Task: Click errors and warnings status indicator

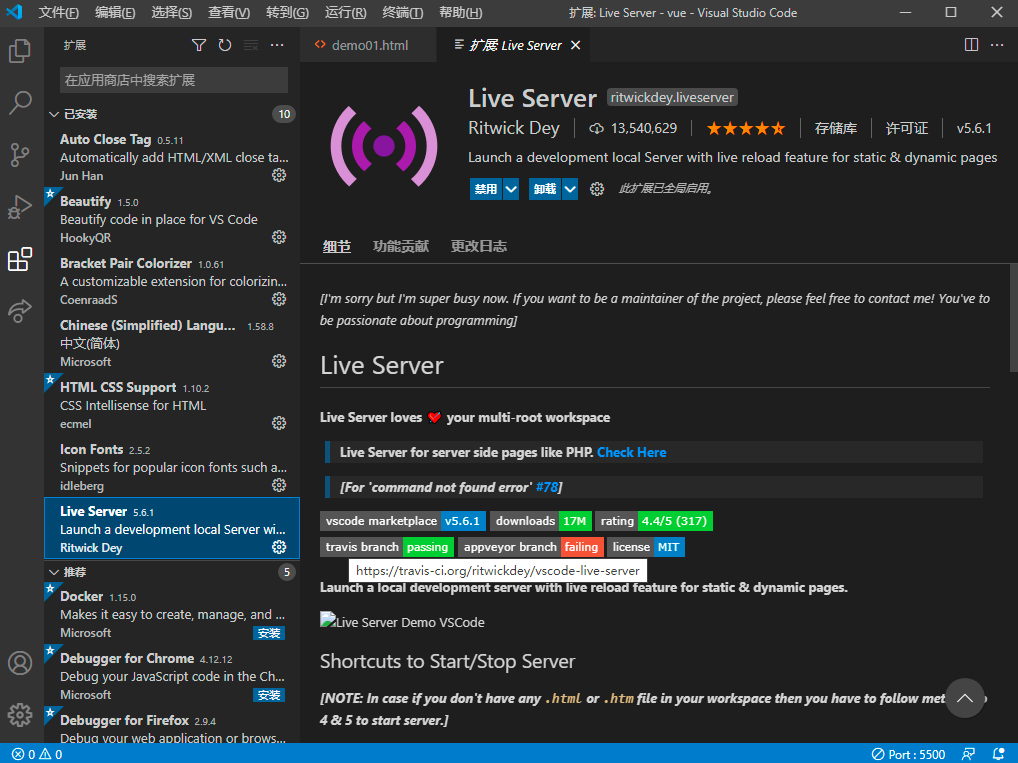Action: pos(37,754)
